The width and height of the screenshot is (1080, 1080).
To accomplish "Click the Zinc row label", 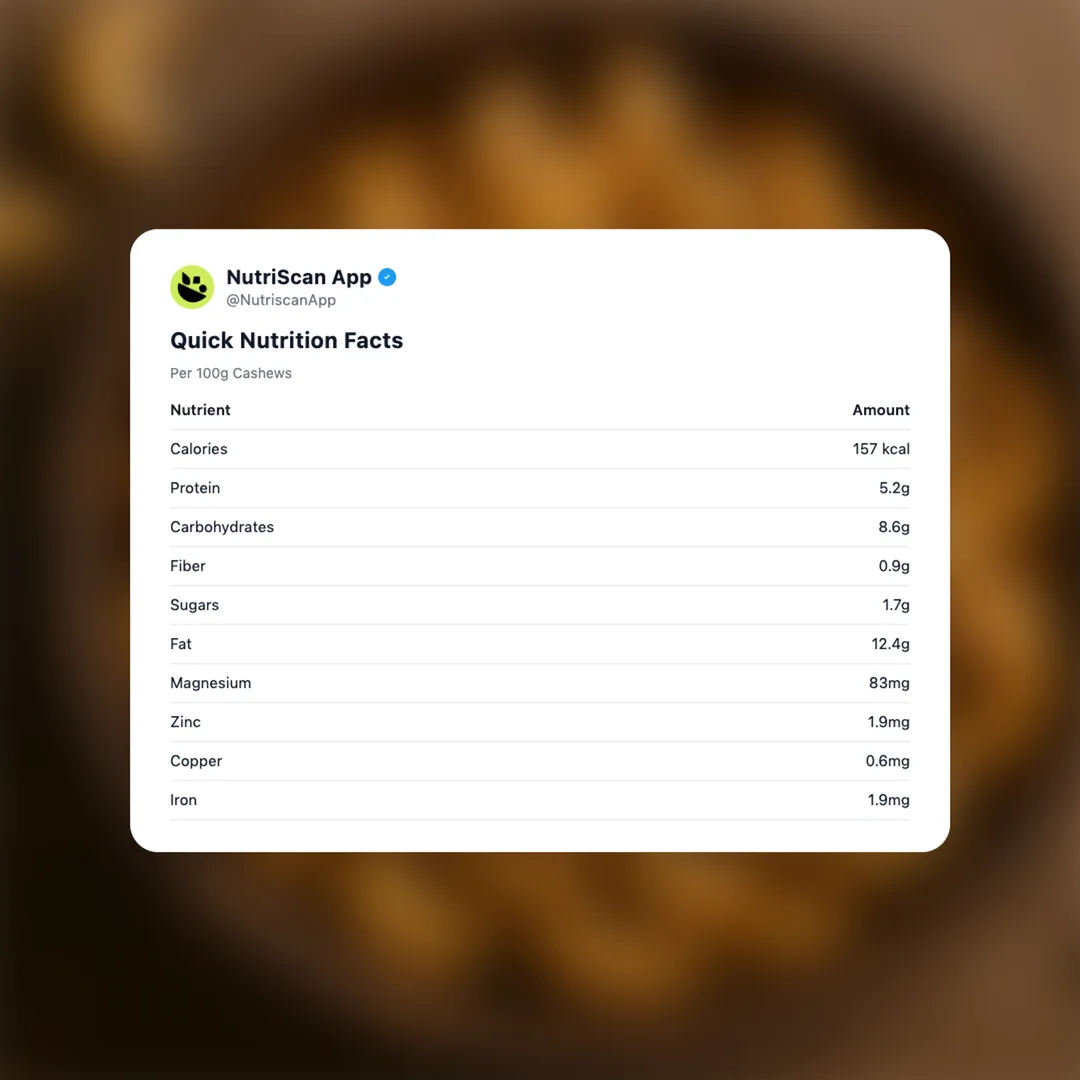I will [x=185, y=722].
